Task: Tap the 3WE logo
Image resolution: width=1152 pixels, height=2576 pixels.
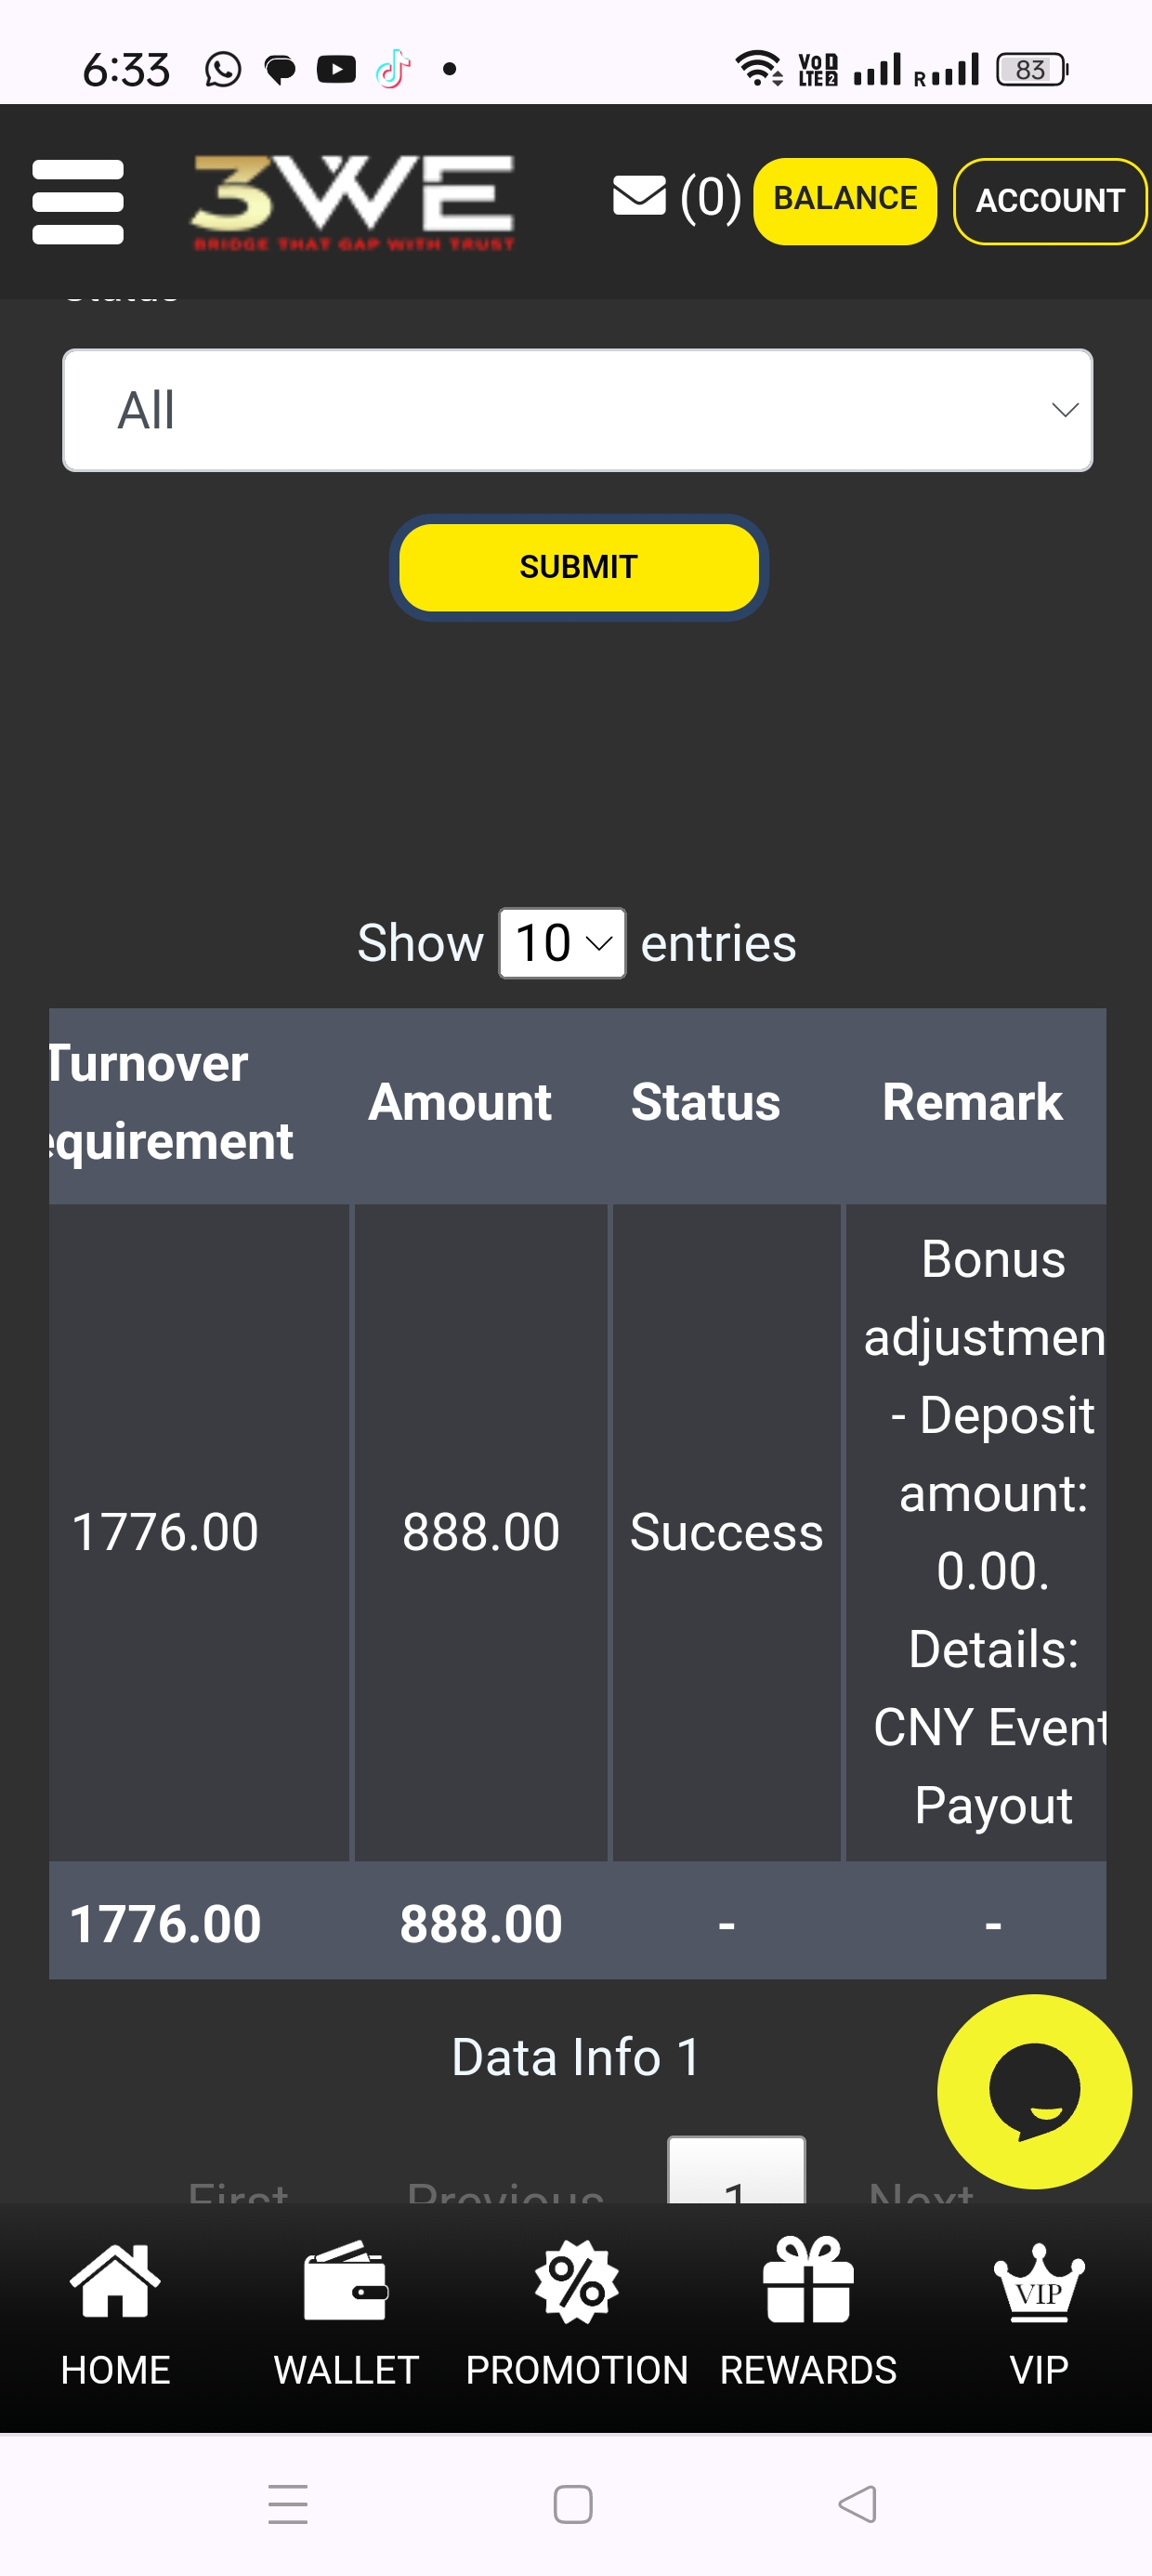Action: pos(352,201)
